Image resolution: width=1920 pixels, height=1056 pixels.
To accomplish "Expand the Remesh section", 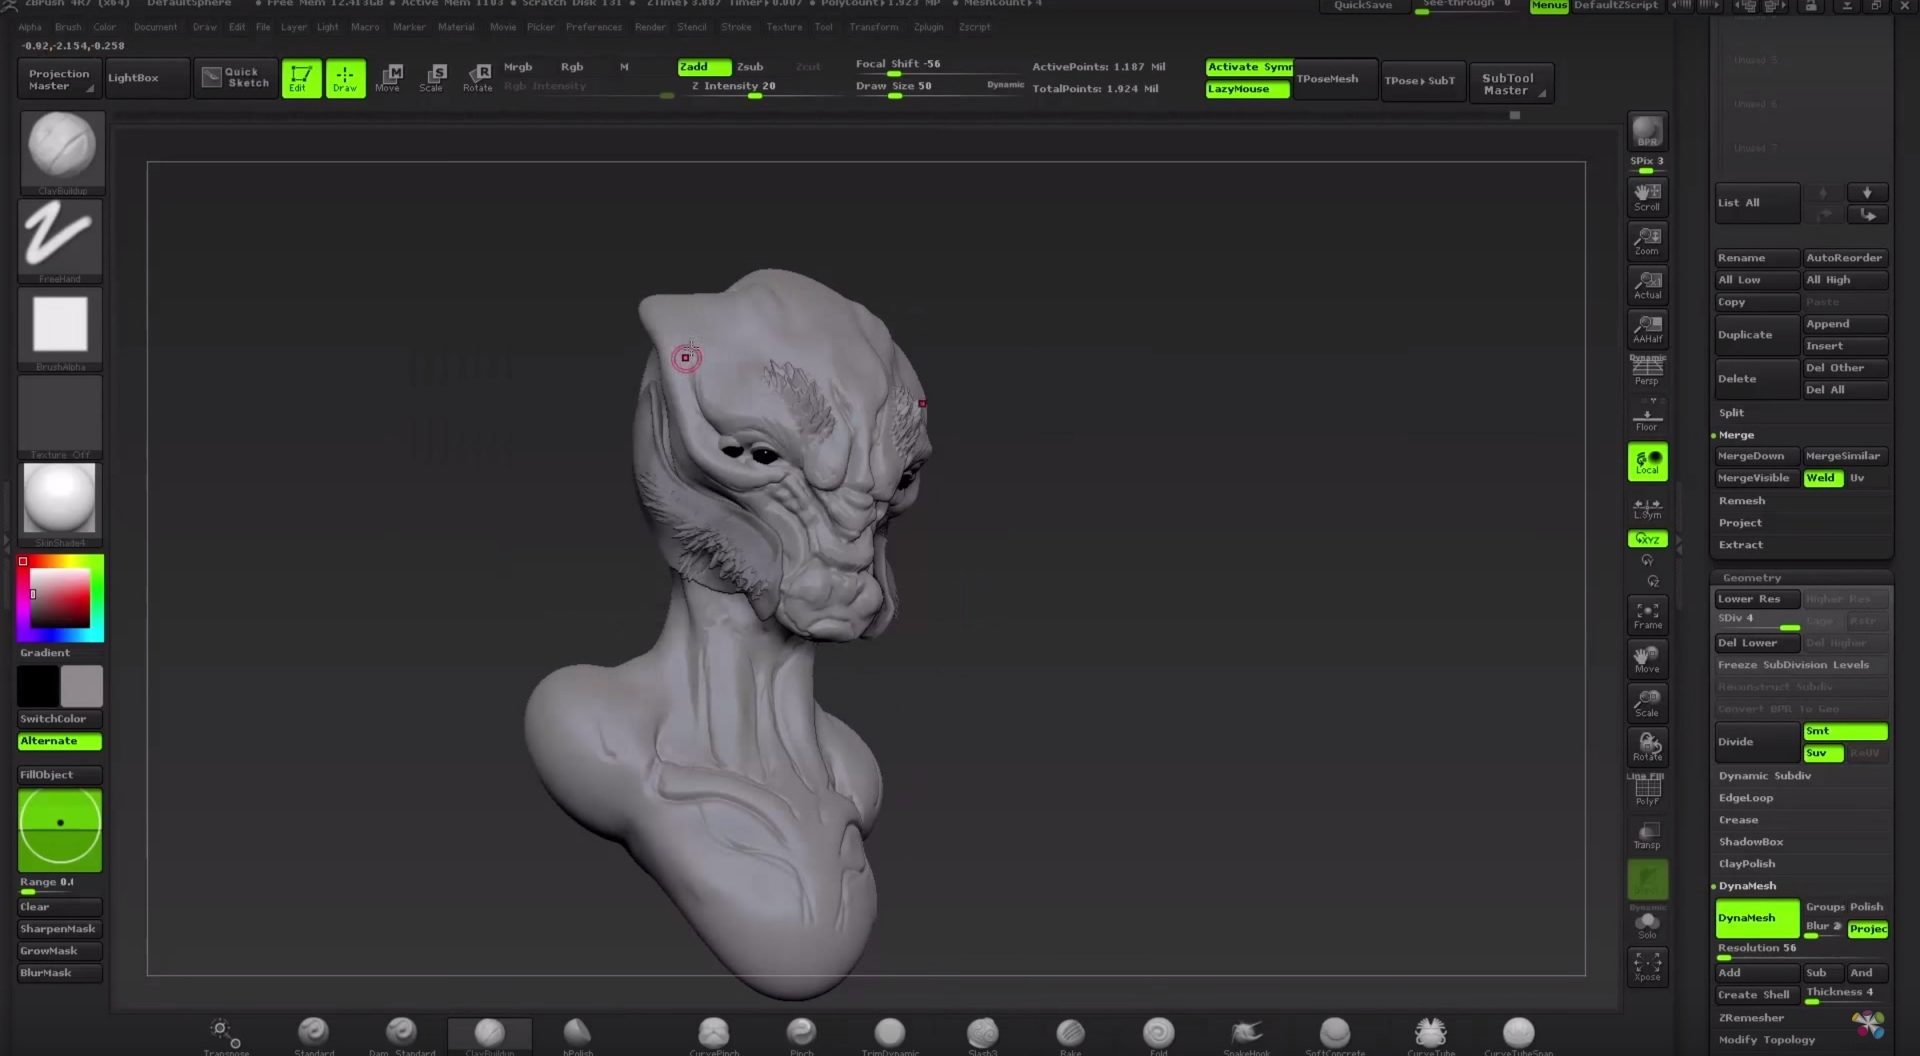I will coord(1742,501).
